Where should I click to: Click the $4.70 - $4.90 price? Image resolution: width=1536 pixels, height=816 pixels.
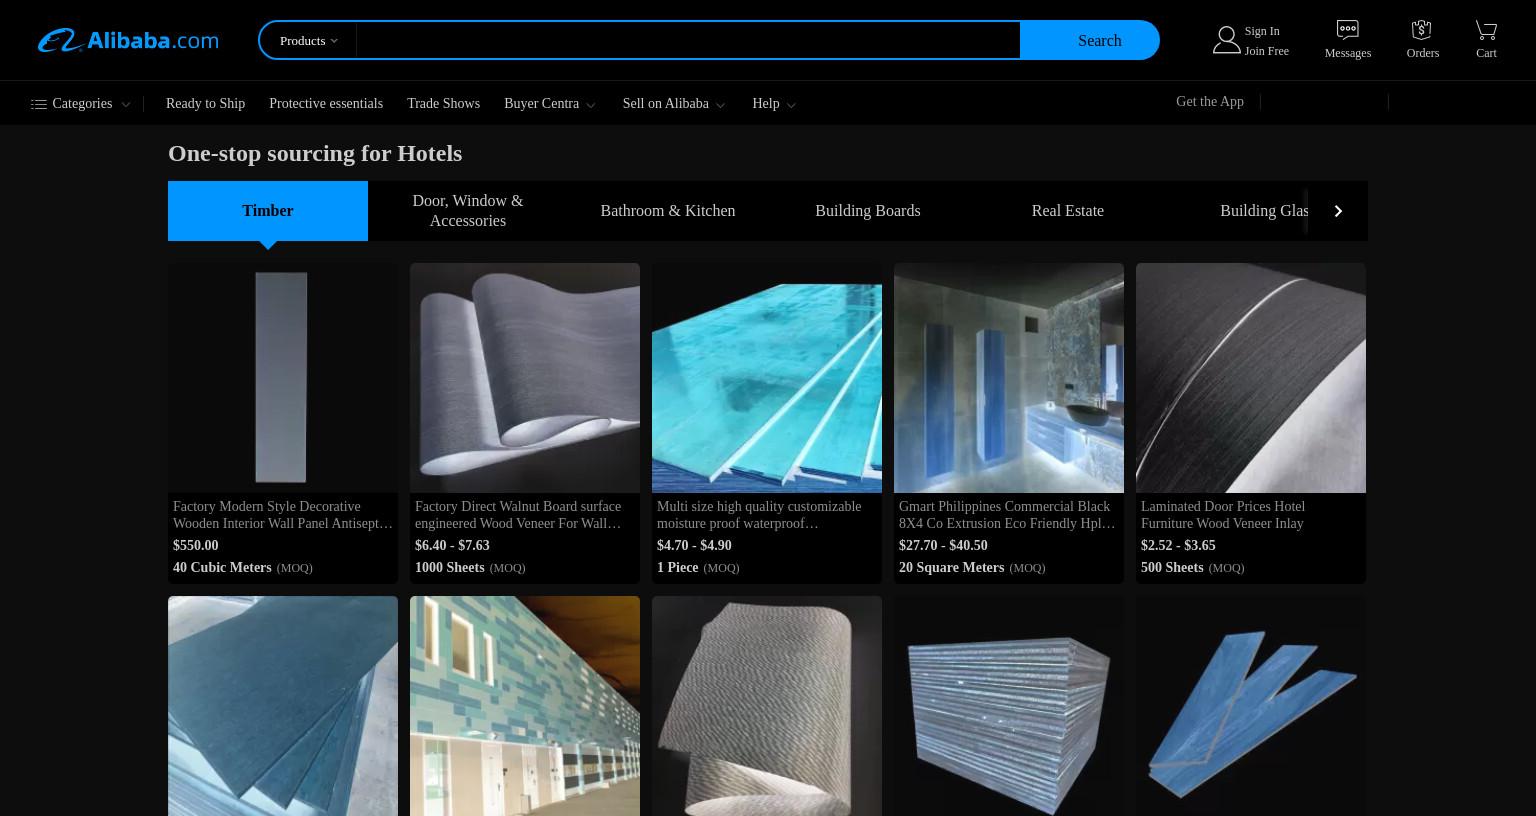point(694,546)
